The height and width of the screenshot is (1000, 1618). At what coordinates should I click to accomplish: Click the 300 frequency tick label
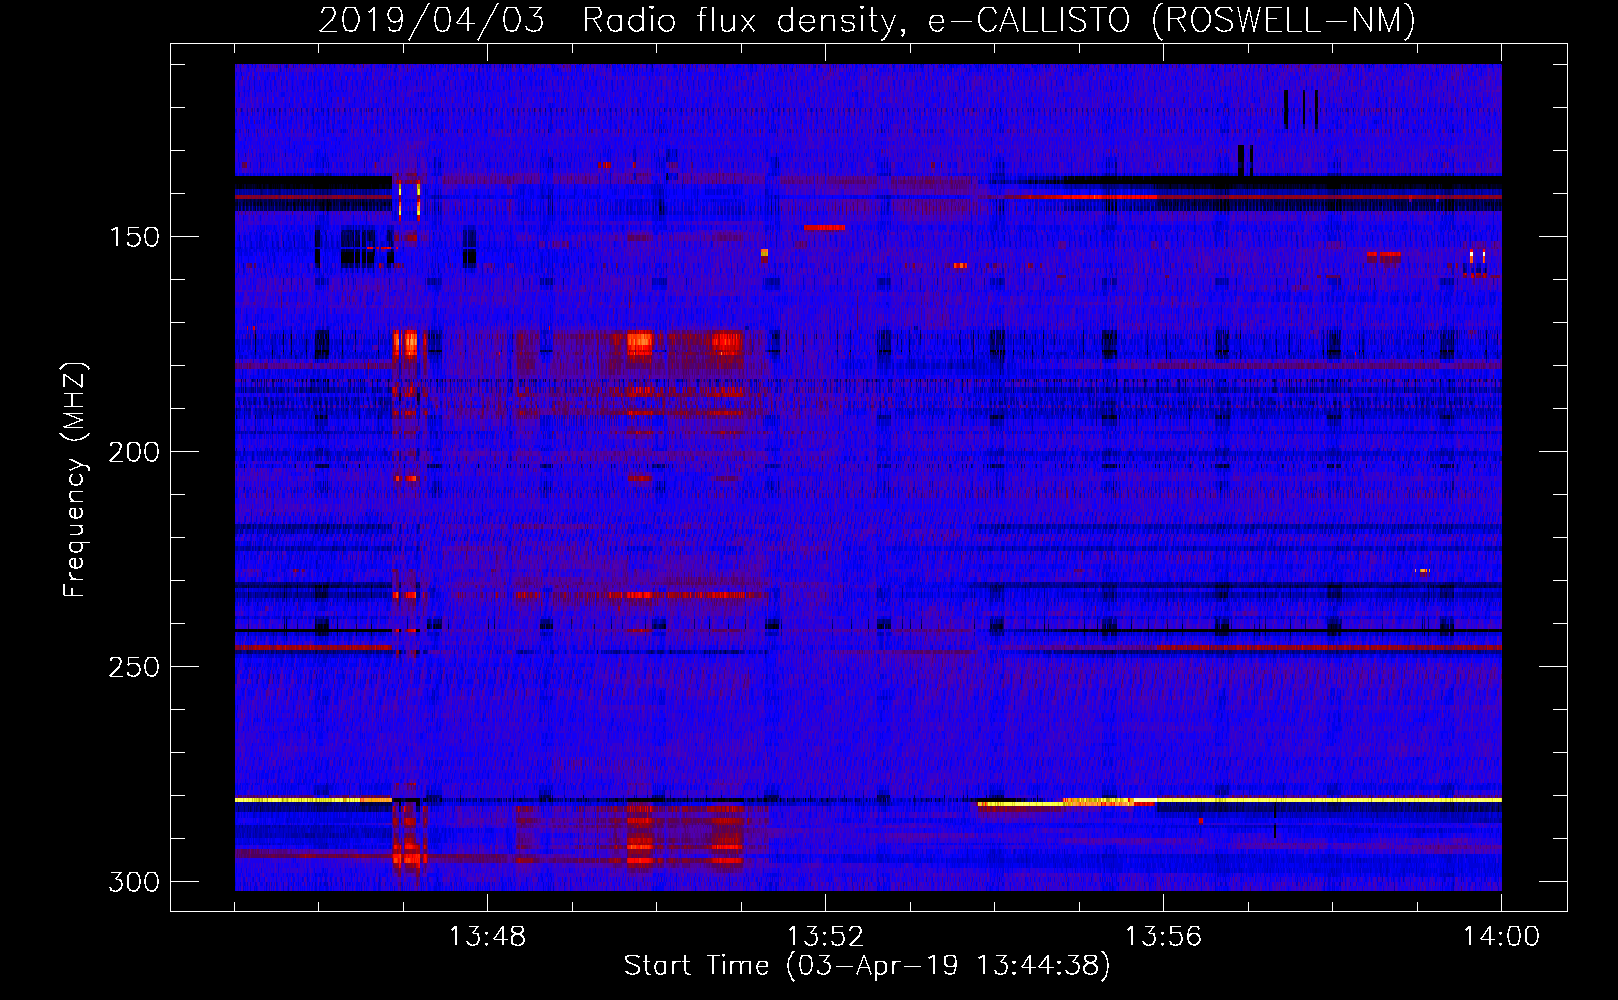[x=134, y=882]
